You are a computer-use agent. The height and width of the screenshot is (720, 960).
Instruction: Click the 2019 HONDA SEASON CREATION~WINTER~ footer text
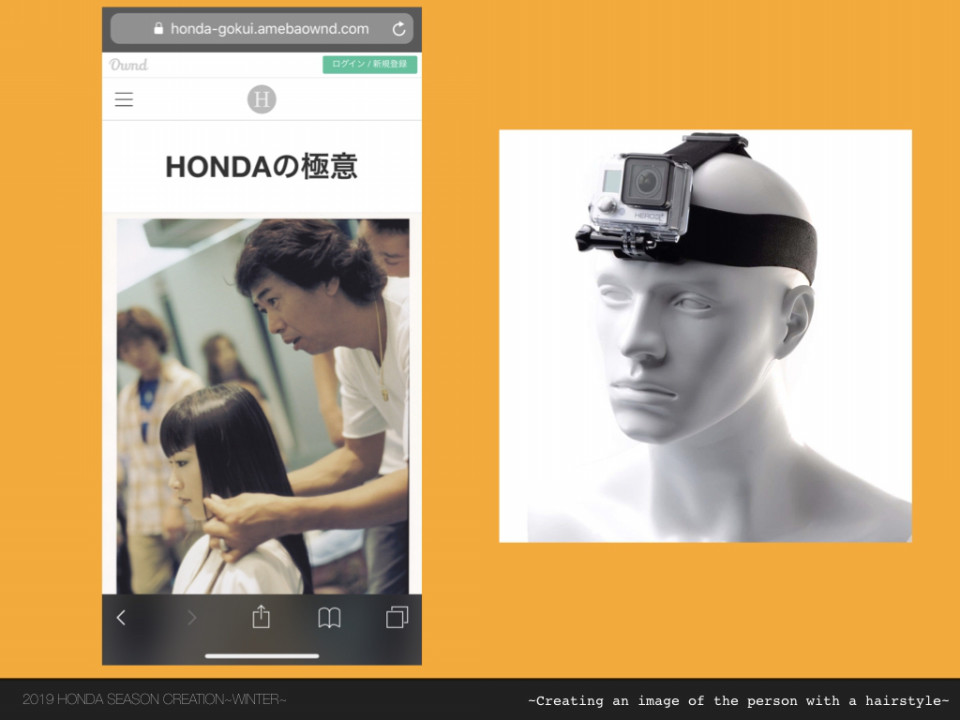pyautogui.click(x=154, y=699)
